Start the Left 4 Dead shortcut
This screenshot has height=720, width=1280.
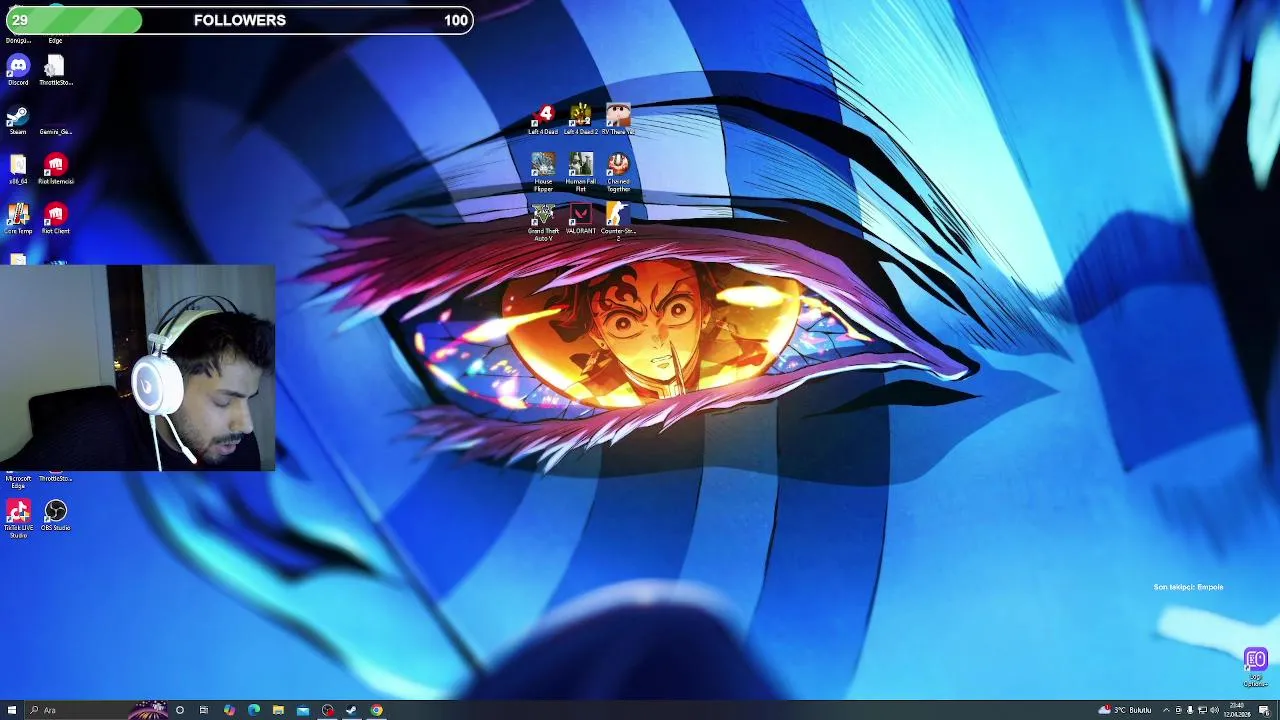(543, 119)
